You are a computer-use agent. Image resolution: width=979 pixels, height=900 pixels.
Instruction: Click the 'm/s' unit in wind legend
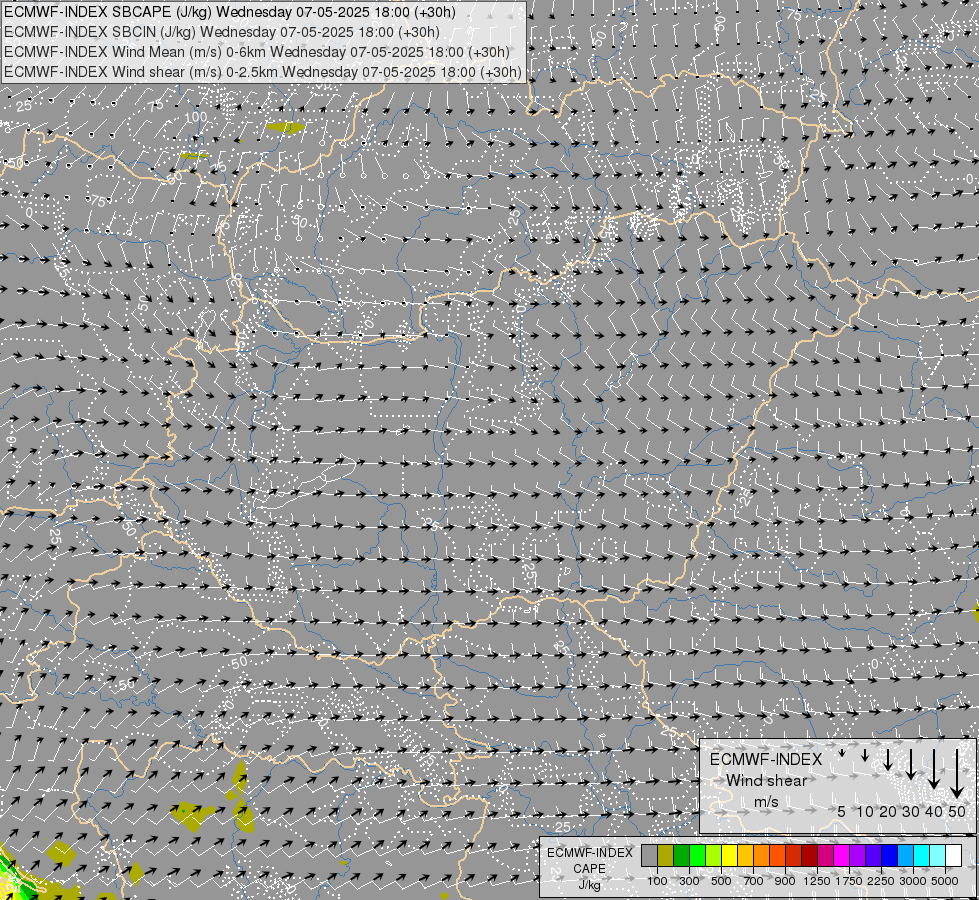766,802
